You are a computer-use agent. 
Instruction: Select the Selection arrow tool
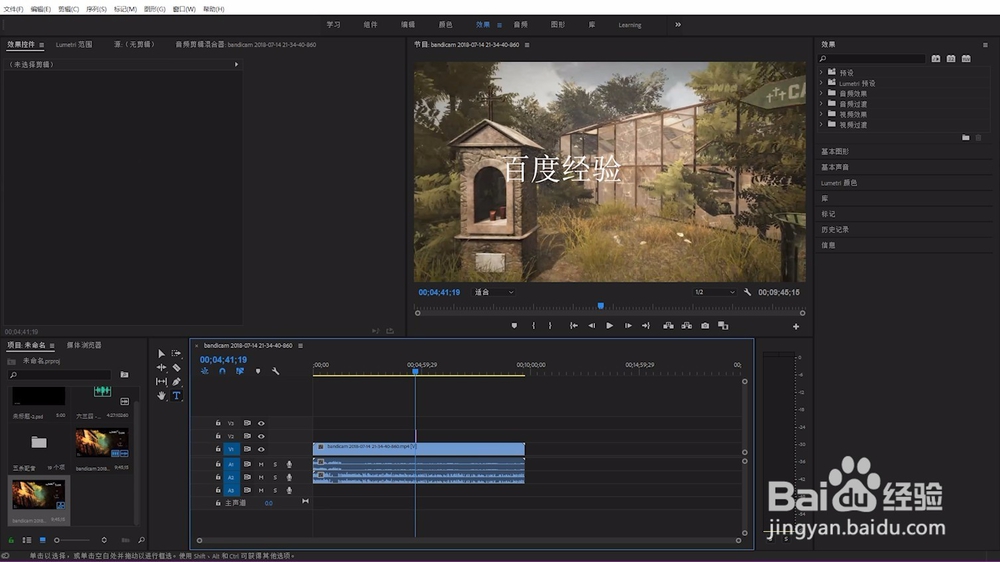click(x=161, y=353)
